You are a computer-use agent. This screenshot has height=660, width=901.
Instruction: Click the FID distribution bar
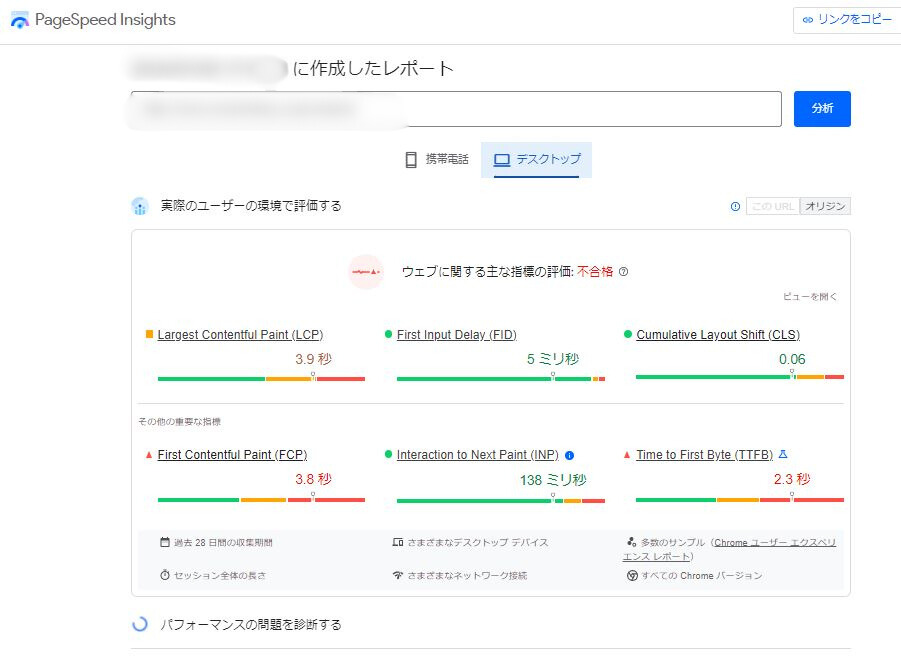[x=500, y=379]
